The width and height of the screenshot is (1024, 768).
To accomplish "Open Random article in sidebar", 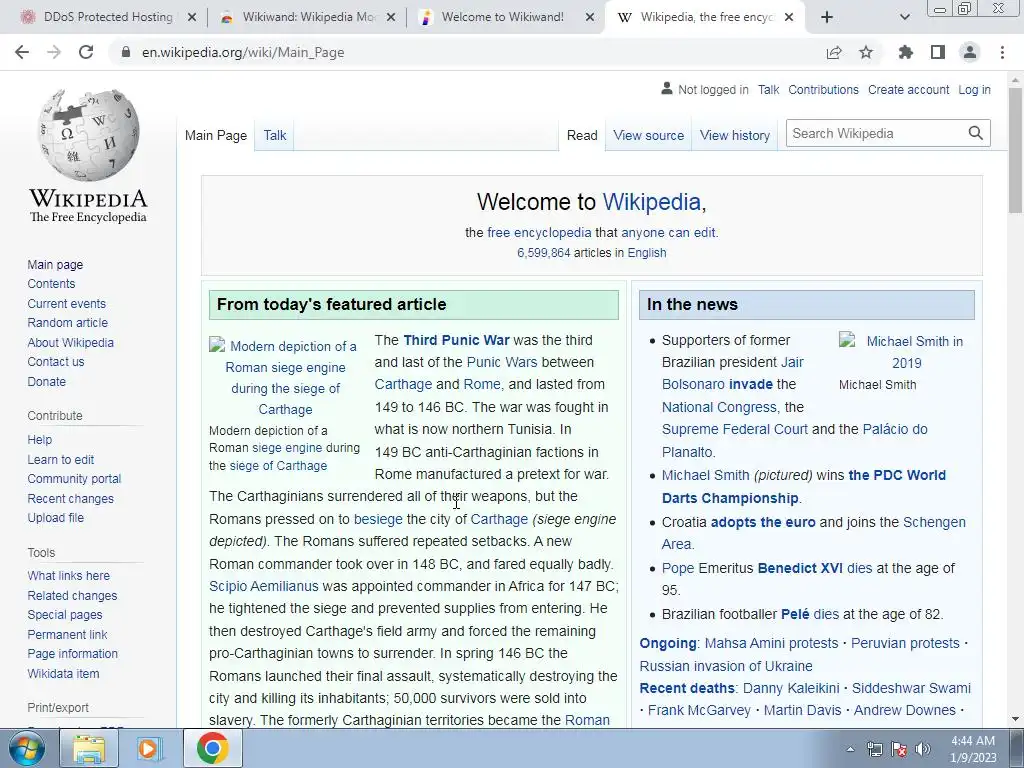I will [67, 323].
